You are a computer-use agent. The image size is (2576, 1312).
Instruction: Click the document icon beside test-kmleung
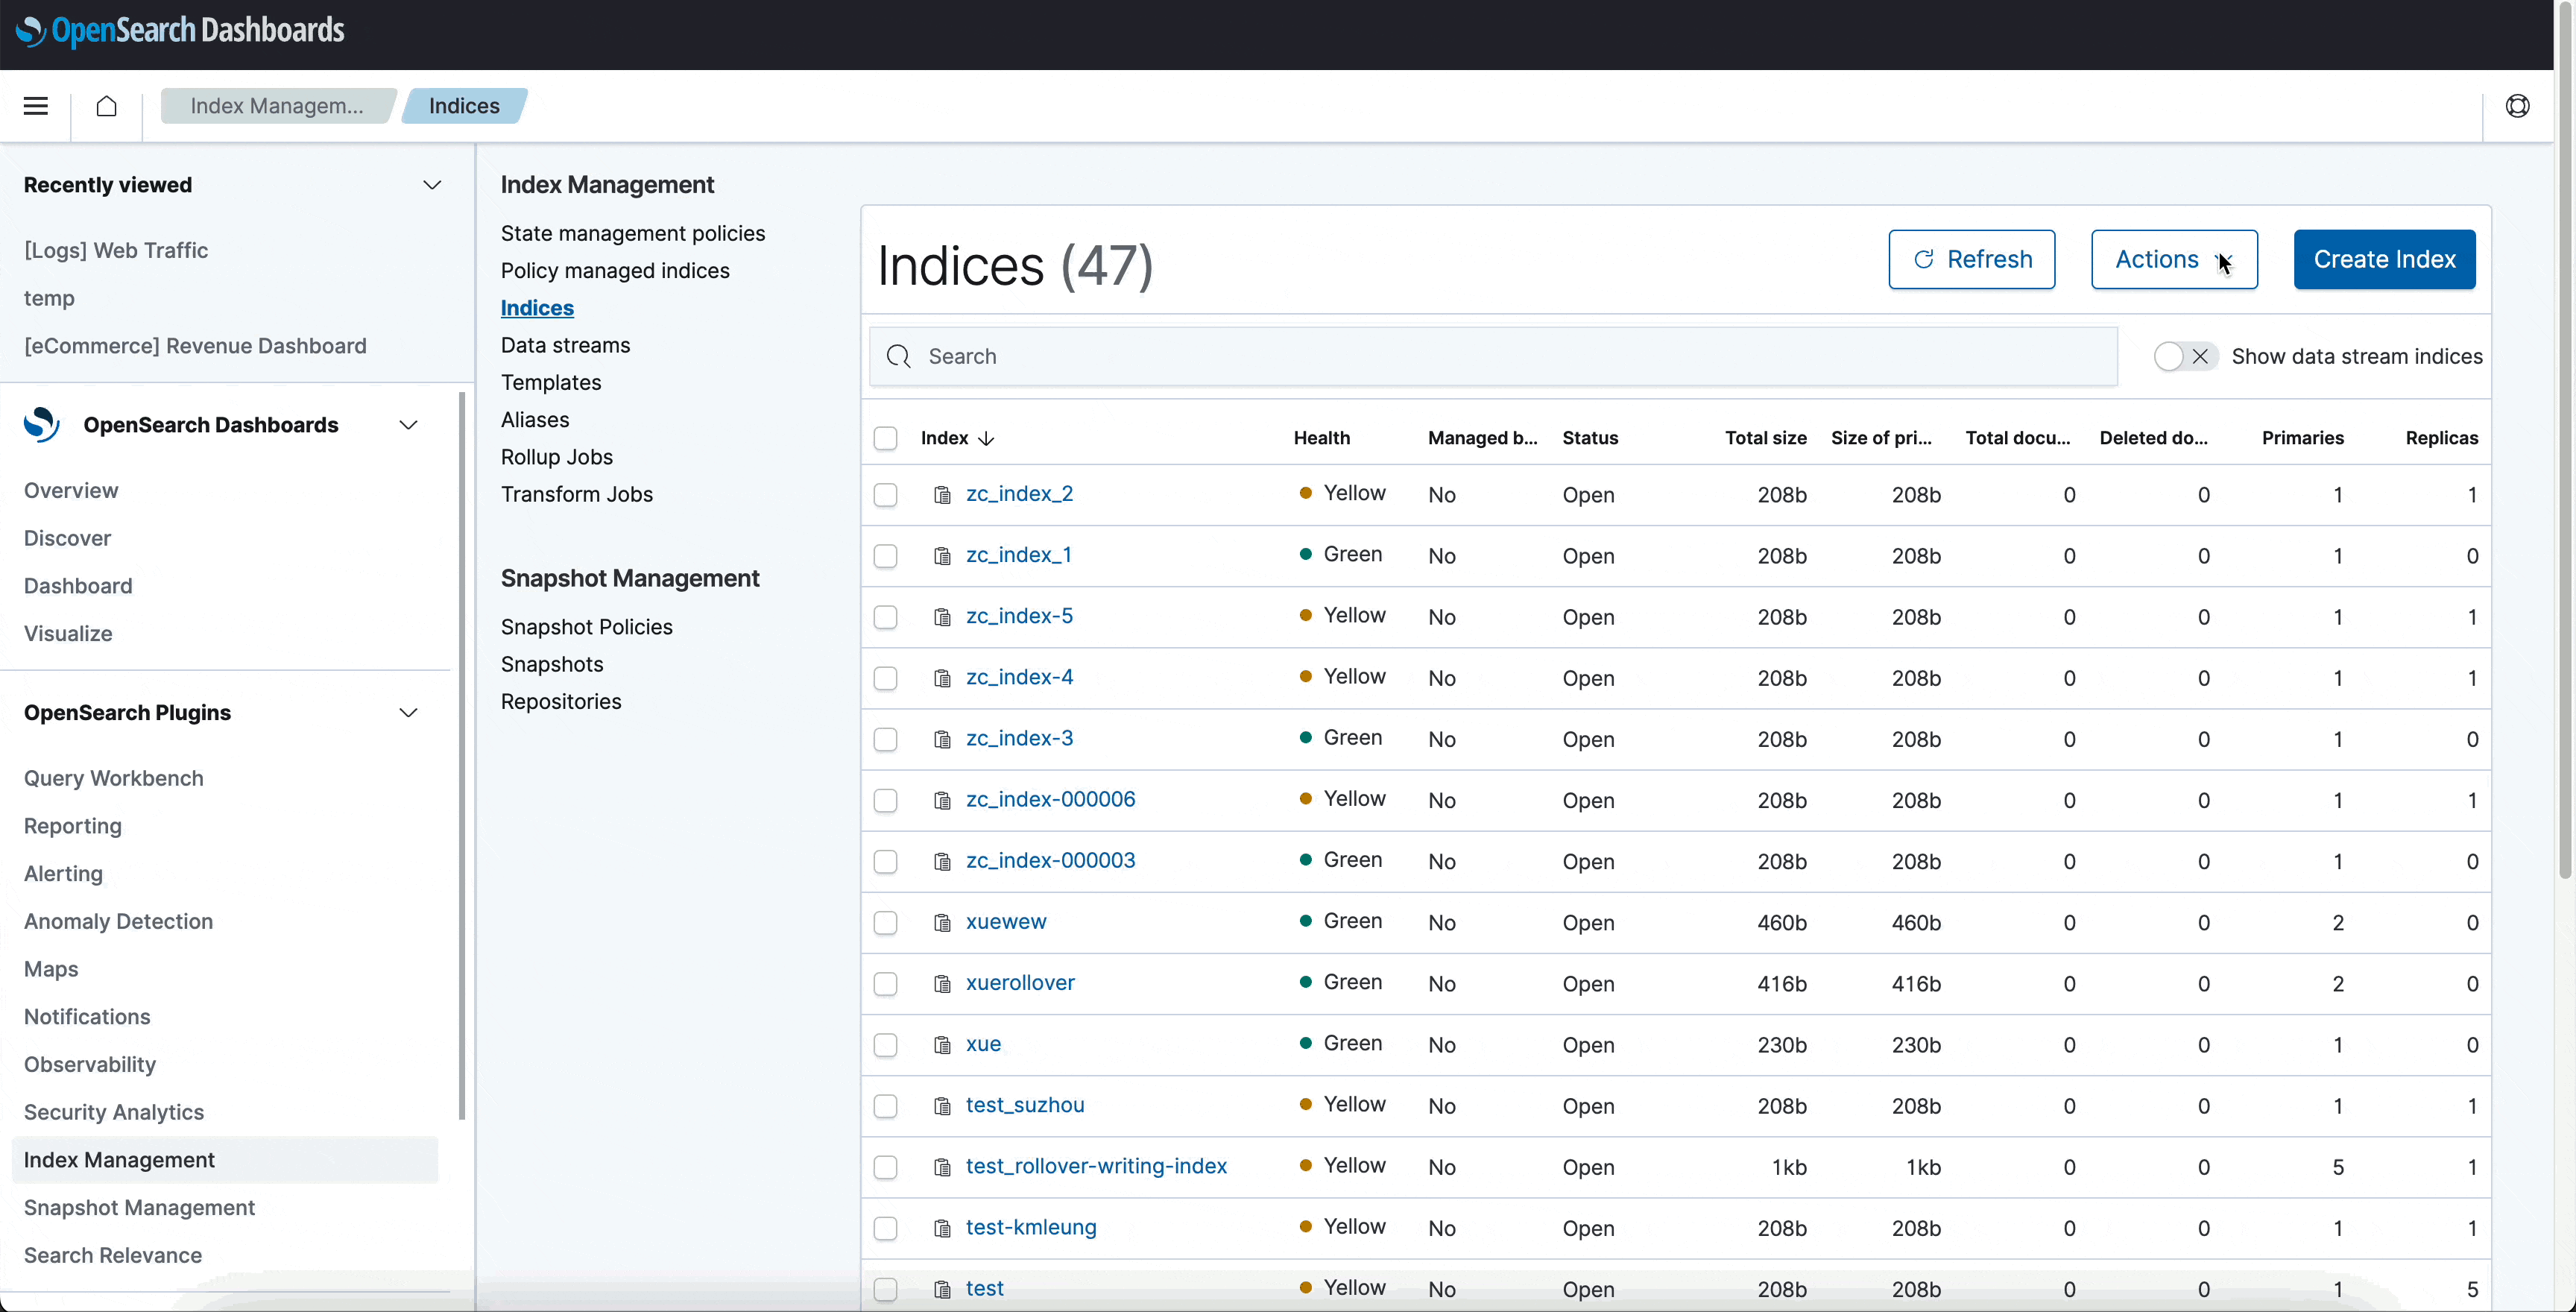[942, 1228]
